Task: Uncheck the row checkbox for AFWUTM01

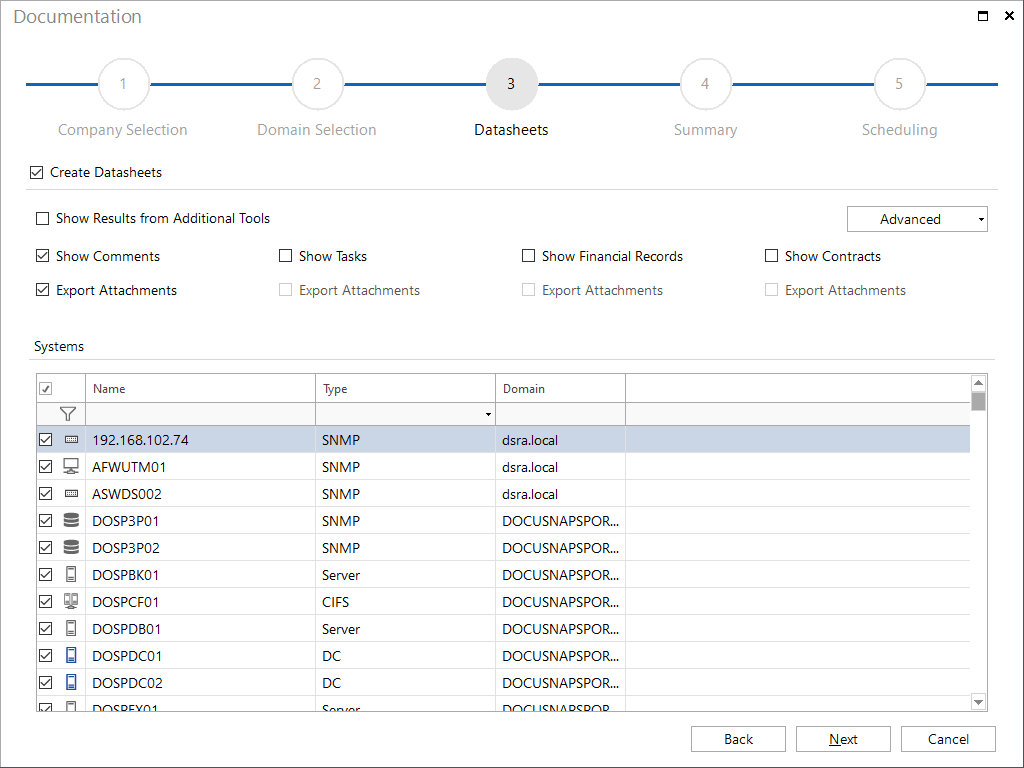Action: pyautogui.click(x=46, y=467)
